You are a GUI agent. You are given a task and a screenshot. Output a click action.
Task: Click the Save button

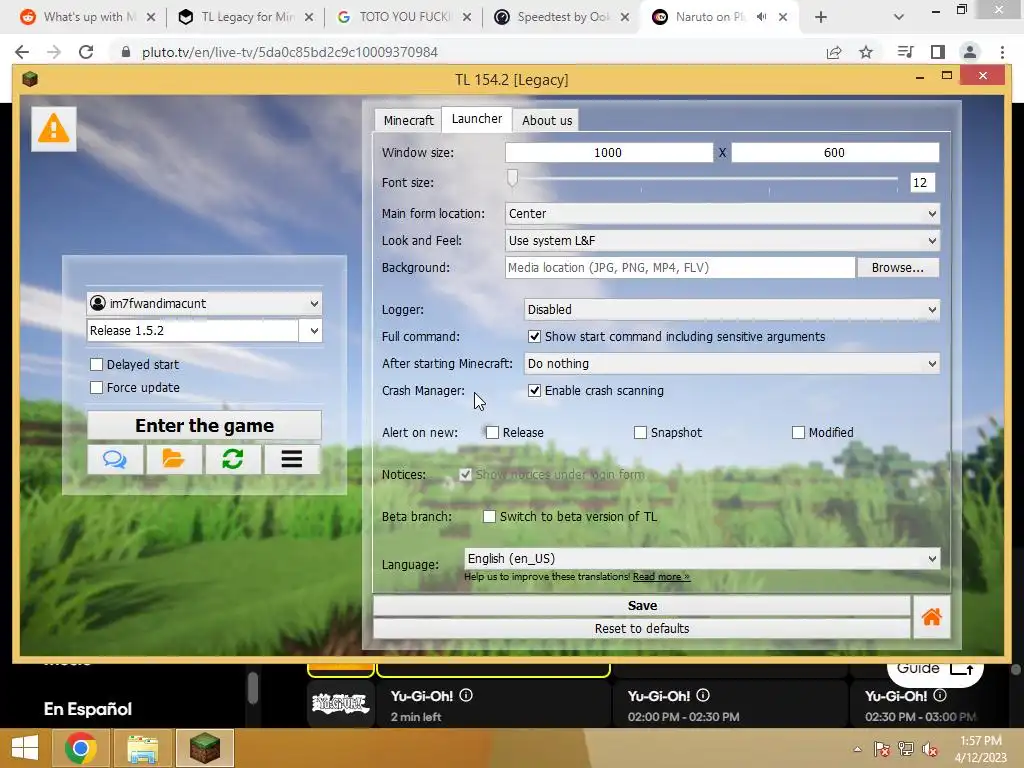[642, 605]
